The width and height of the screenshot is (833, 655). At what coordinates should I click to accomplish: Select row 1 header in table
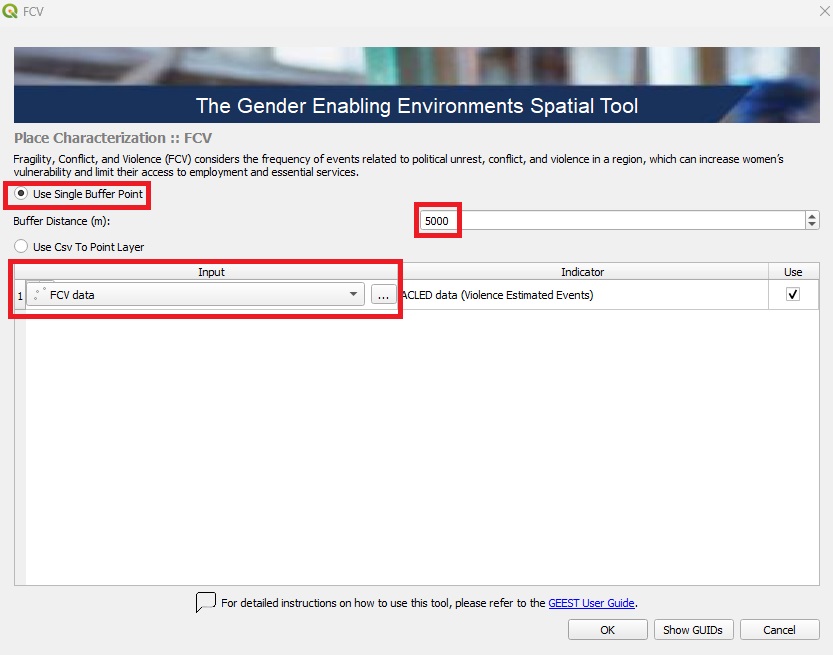tap(20, 295)
